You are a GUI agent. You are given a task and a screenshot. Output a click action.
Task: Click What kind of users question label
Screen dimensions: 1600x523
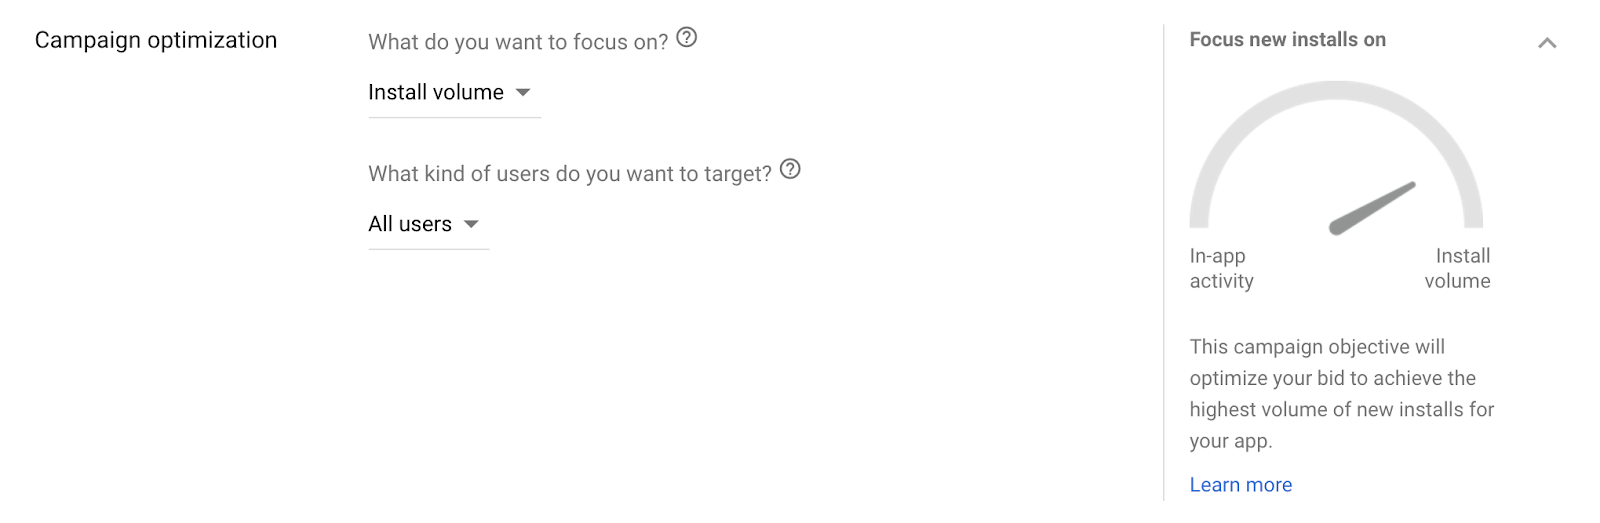click(570, 174)
